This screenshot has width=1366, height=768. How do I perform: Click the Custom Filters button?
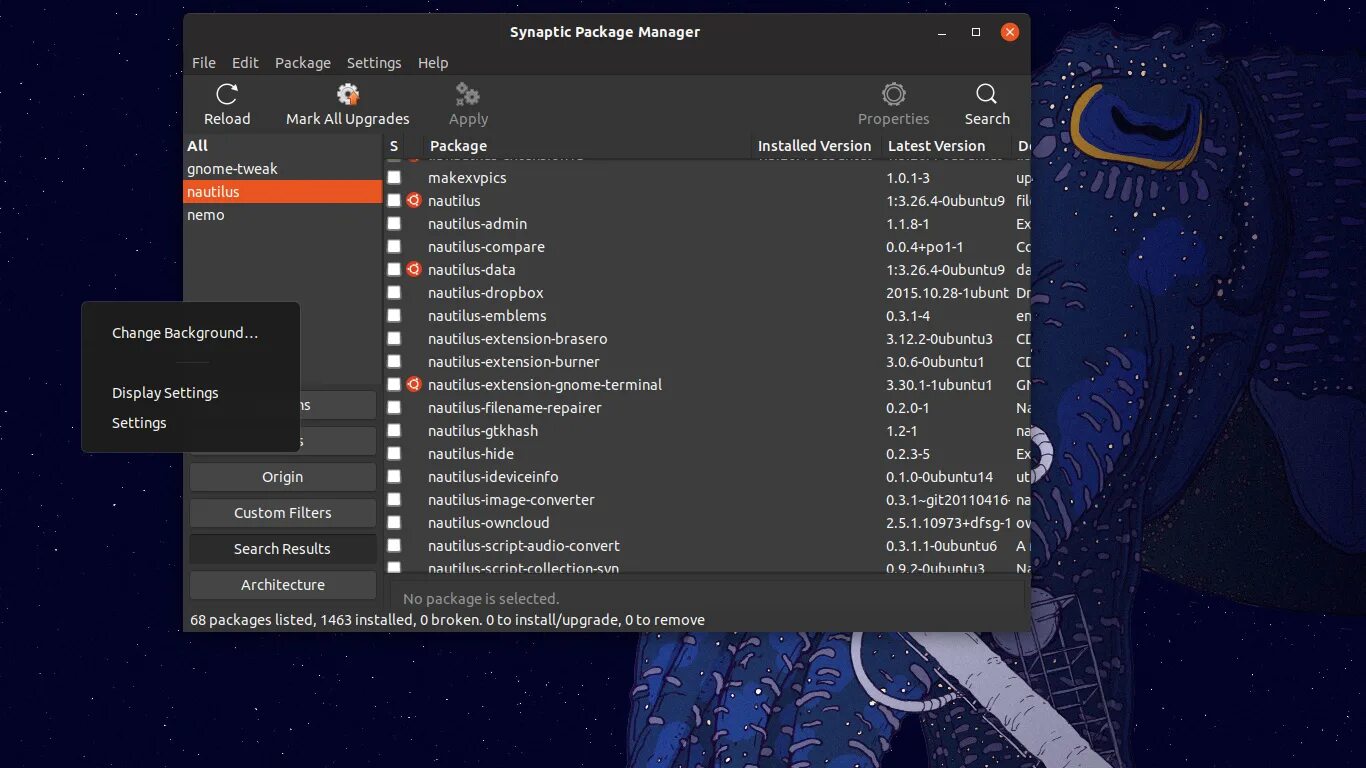pyautogui.click(x=283, y=513)
